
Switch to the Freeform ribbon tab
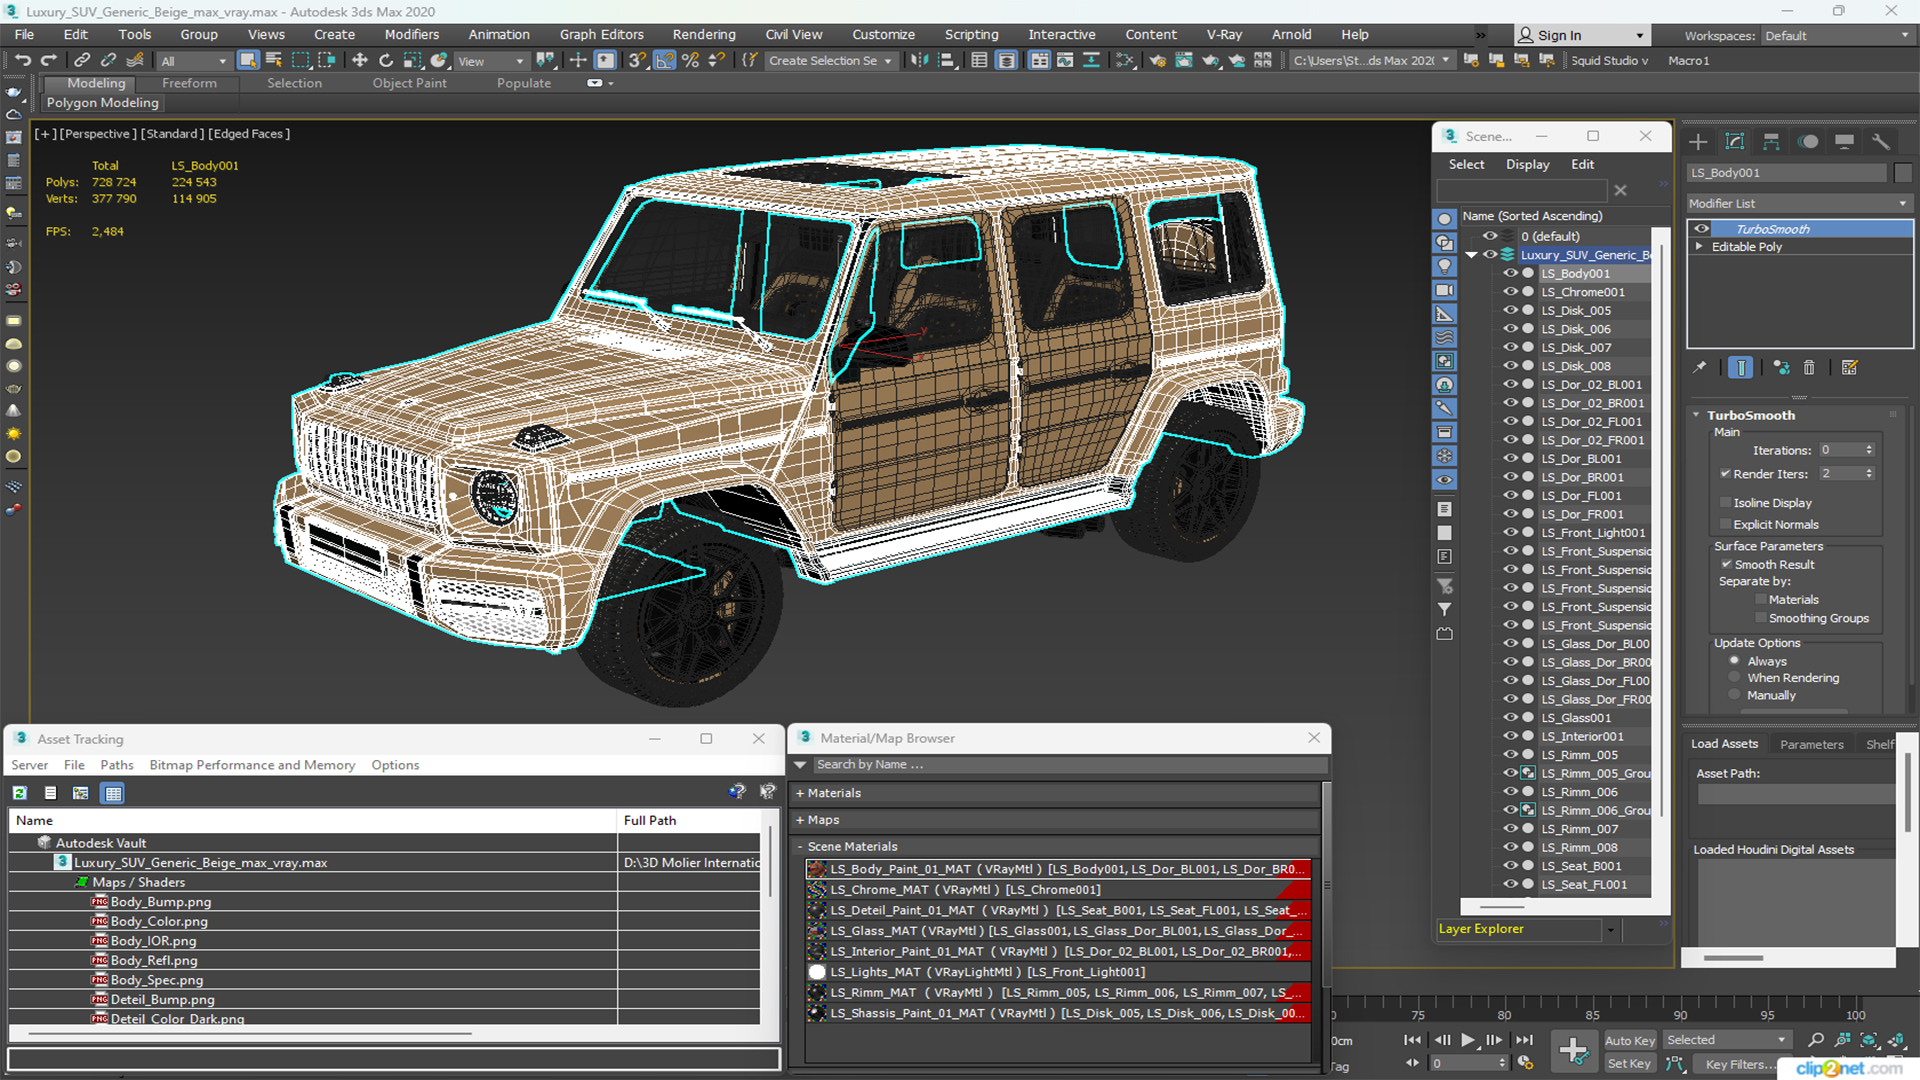[189, 83]
